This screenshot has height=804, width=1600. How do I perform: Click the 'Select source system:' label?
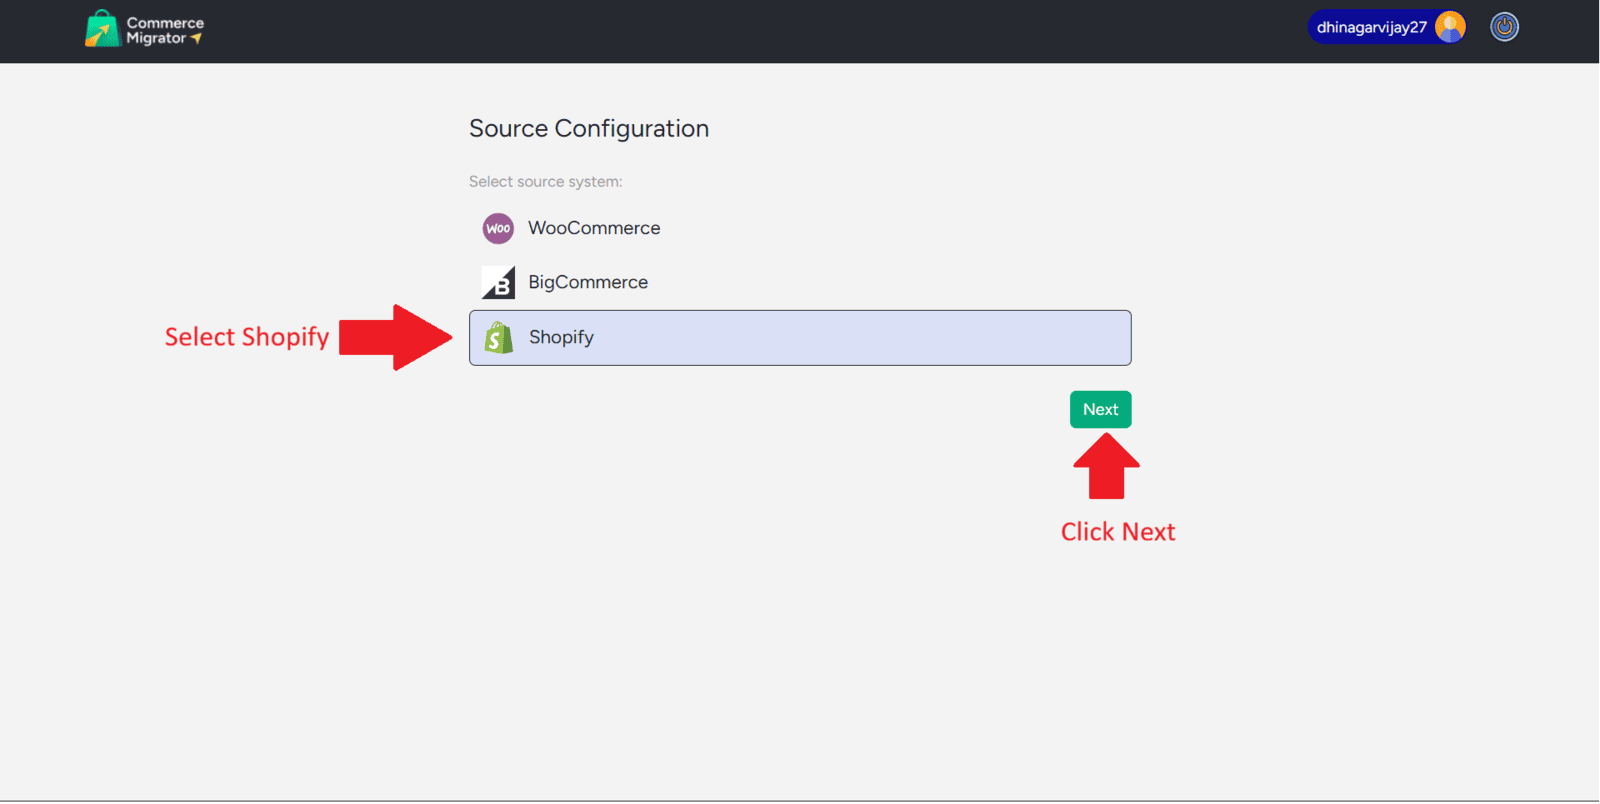(545, 182)
